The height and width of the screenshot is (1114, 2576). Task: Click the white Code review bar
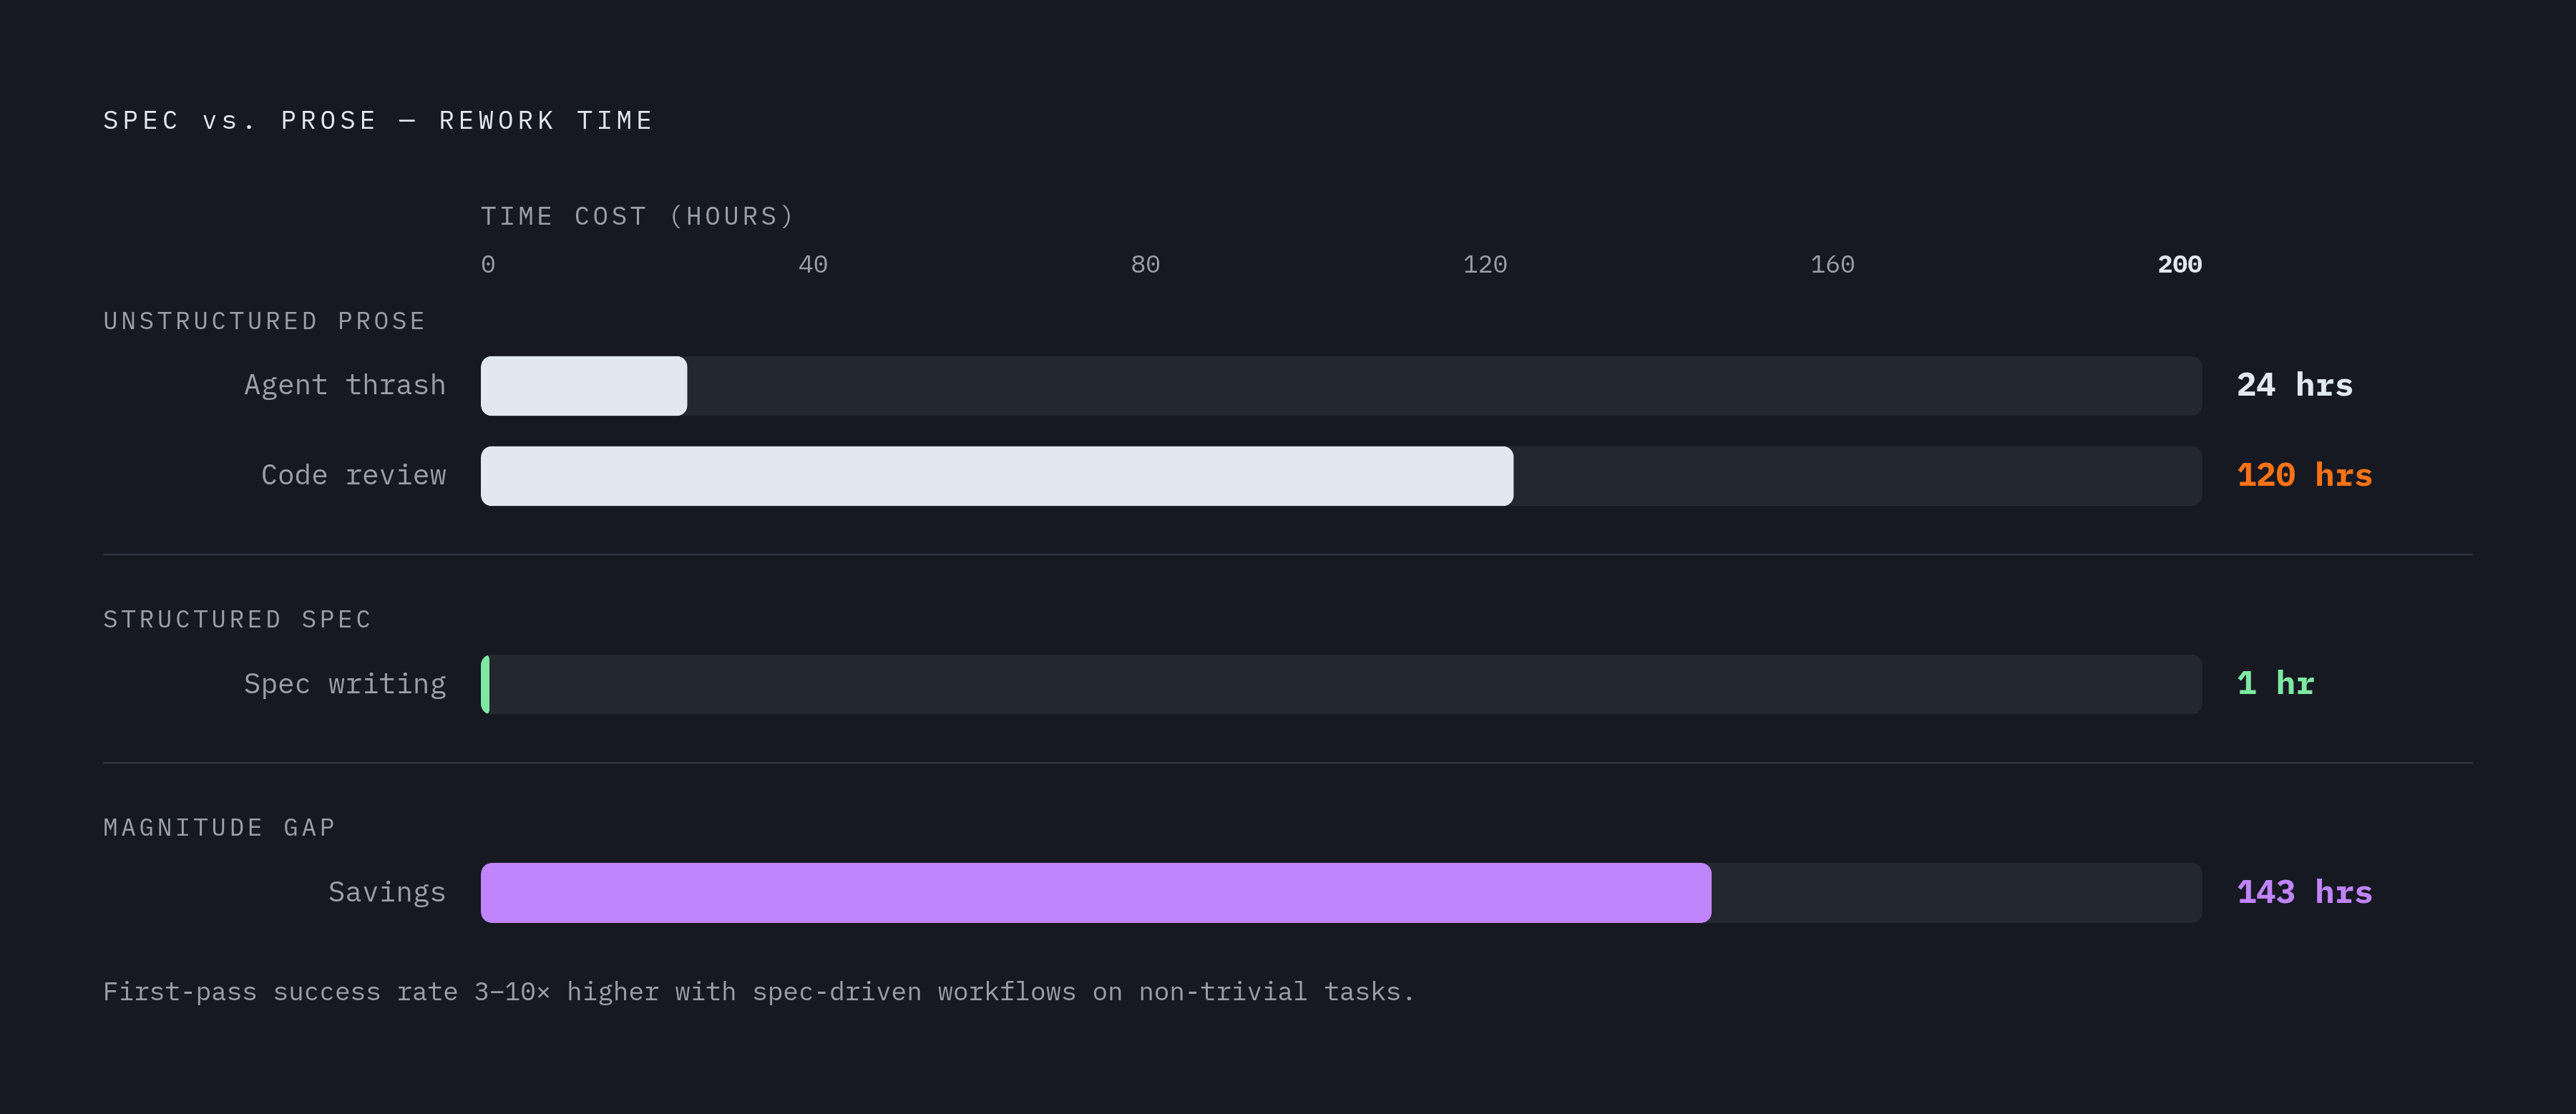click(x=997, y=476)
